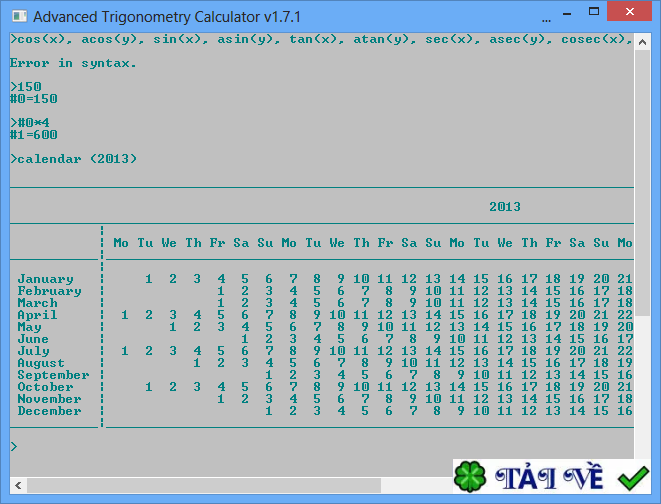Click the December row label

click(49, 411)
